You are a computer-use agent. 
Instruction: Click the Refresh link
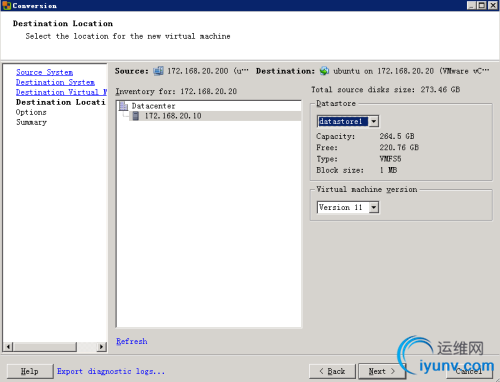click(x=132, y=341)
